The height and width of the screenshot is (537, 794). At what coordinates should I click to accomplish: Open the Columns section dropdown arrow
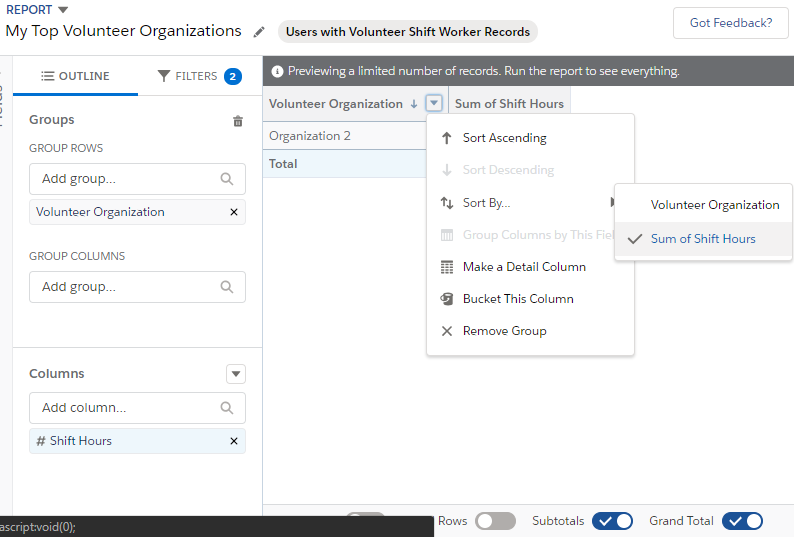pos(236,374)
